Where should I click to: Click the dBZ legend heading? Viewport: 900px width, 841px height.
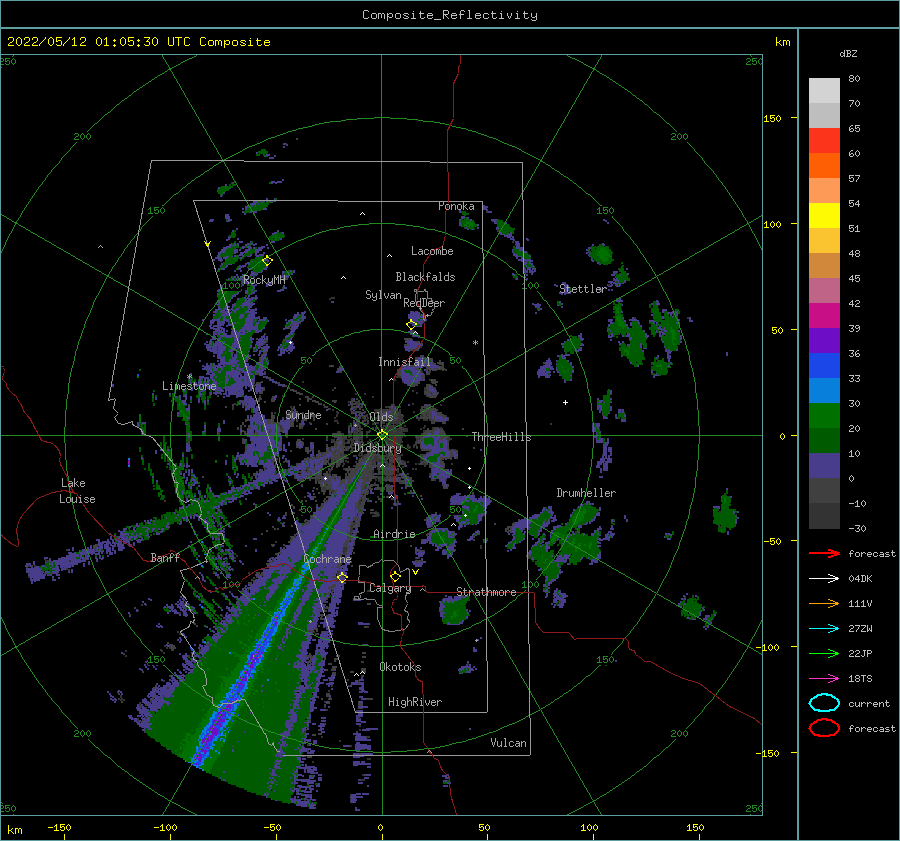tap(848, 54)
